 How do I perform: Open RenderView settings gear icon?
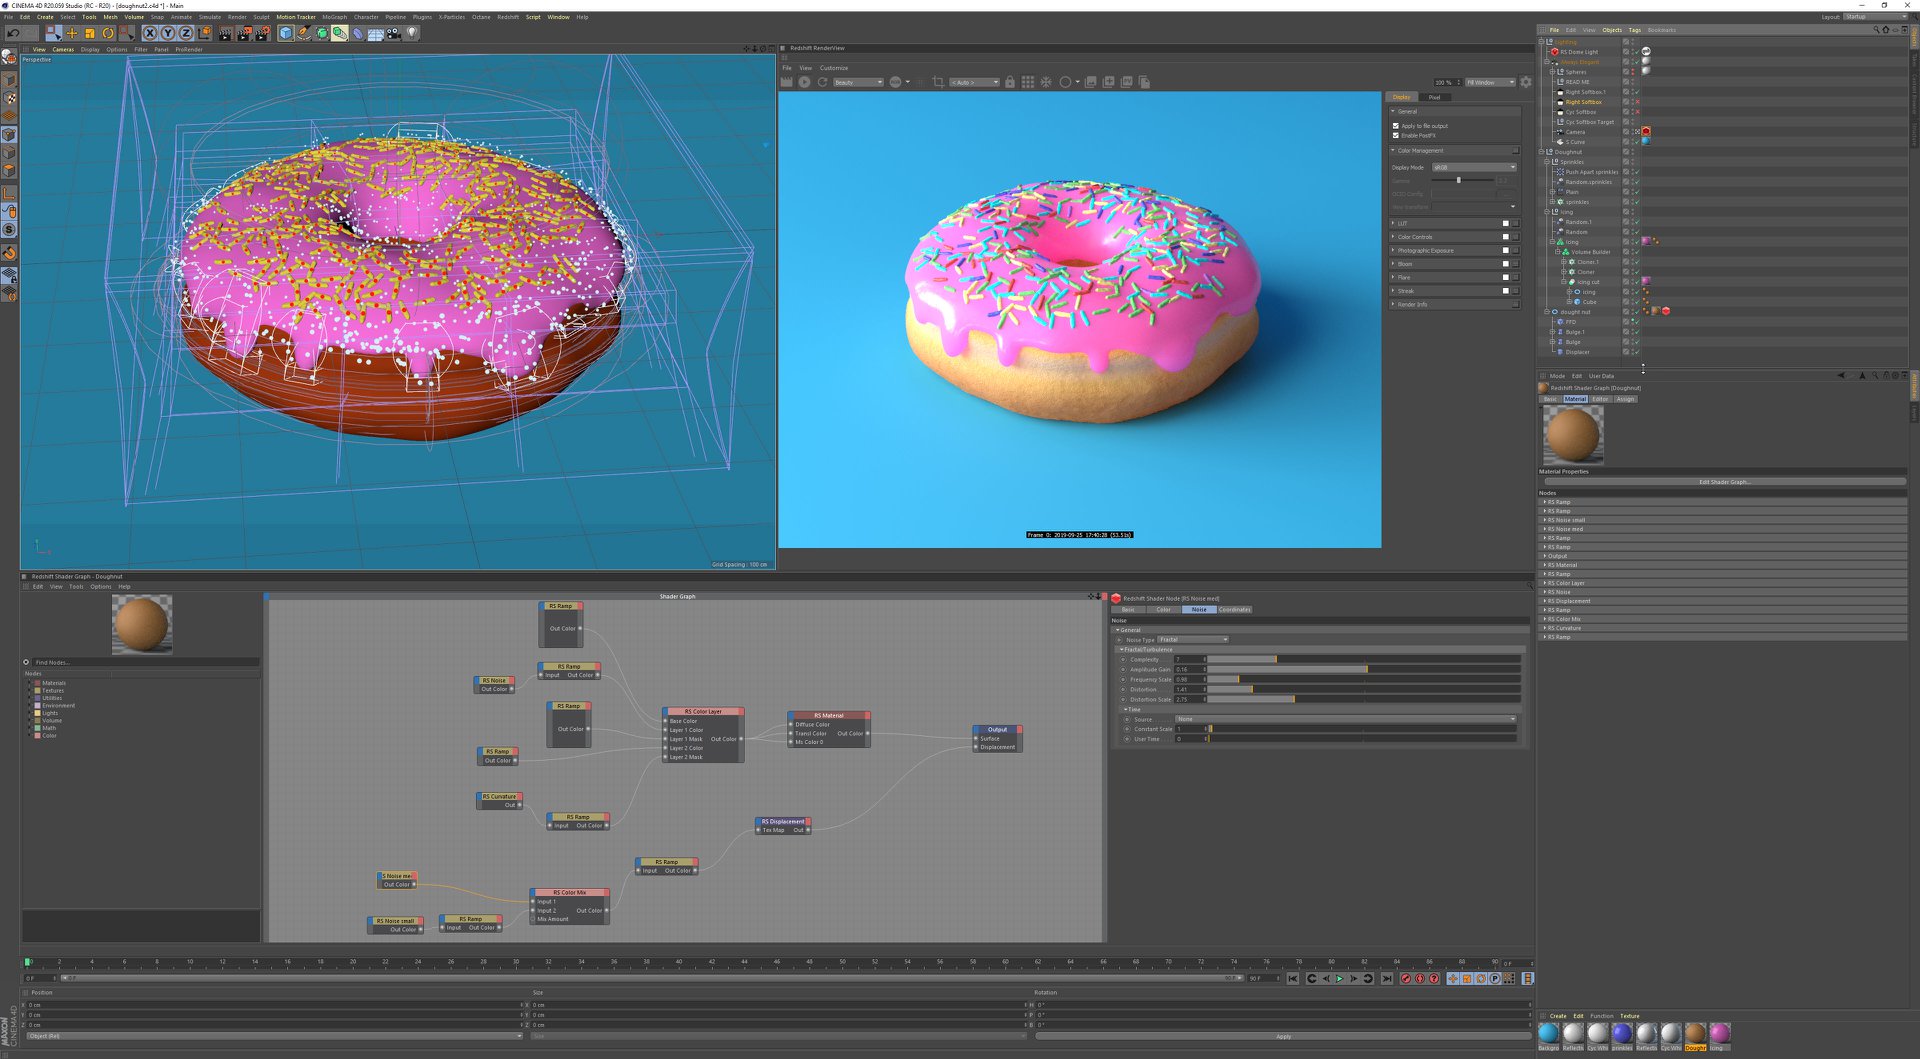(x=1526, y=82)
